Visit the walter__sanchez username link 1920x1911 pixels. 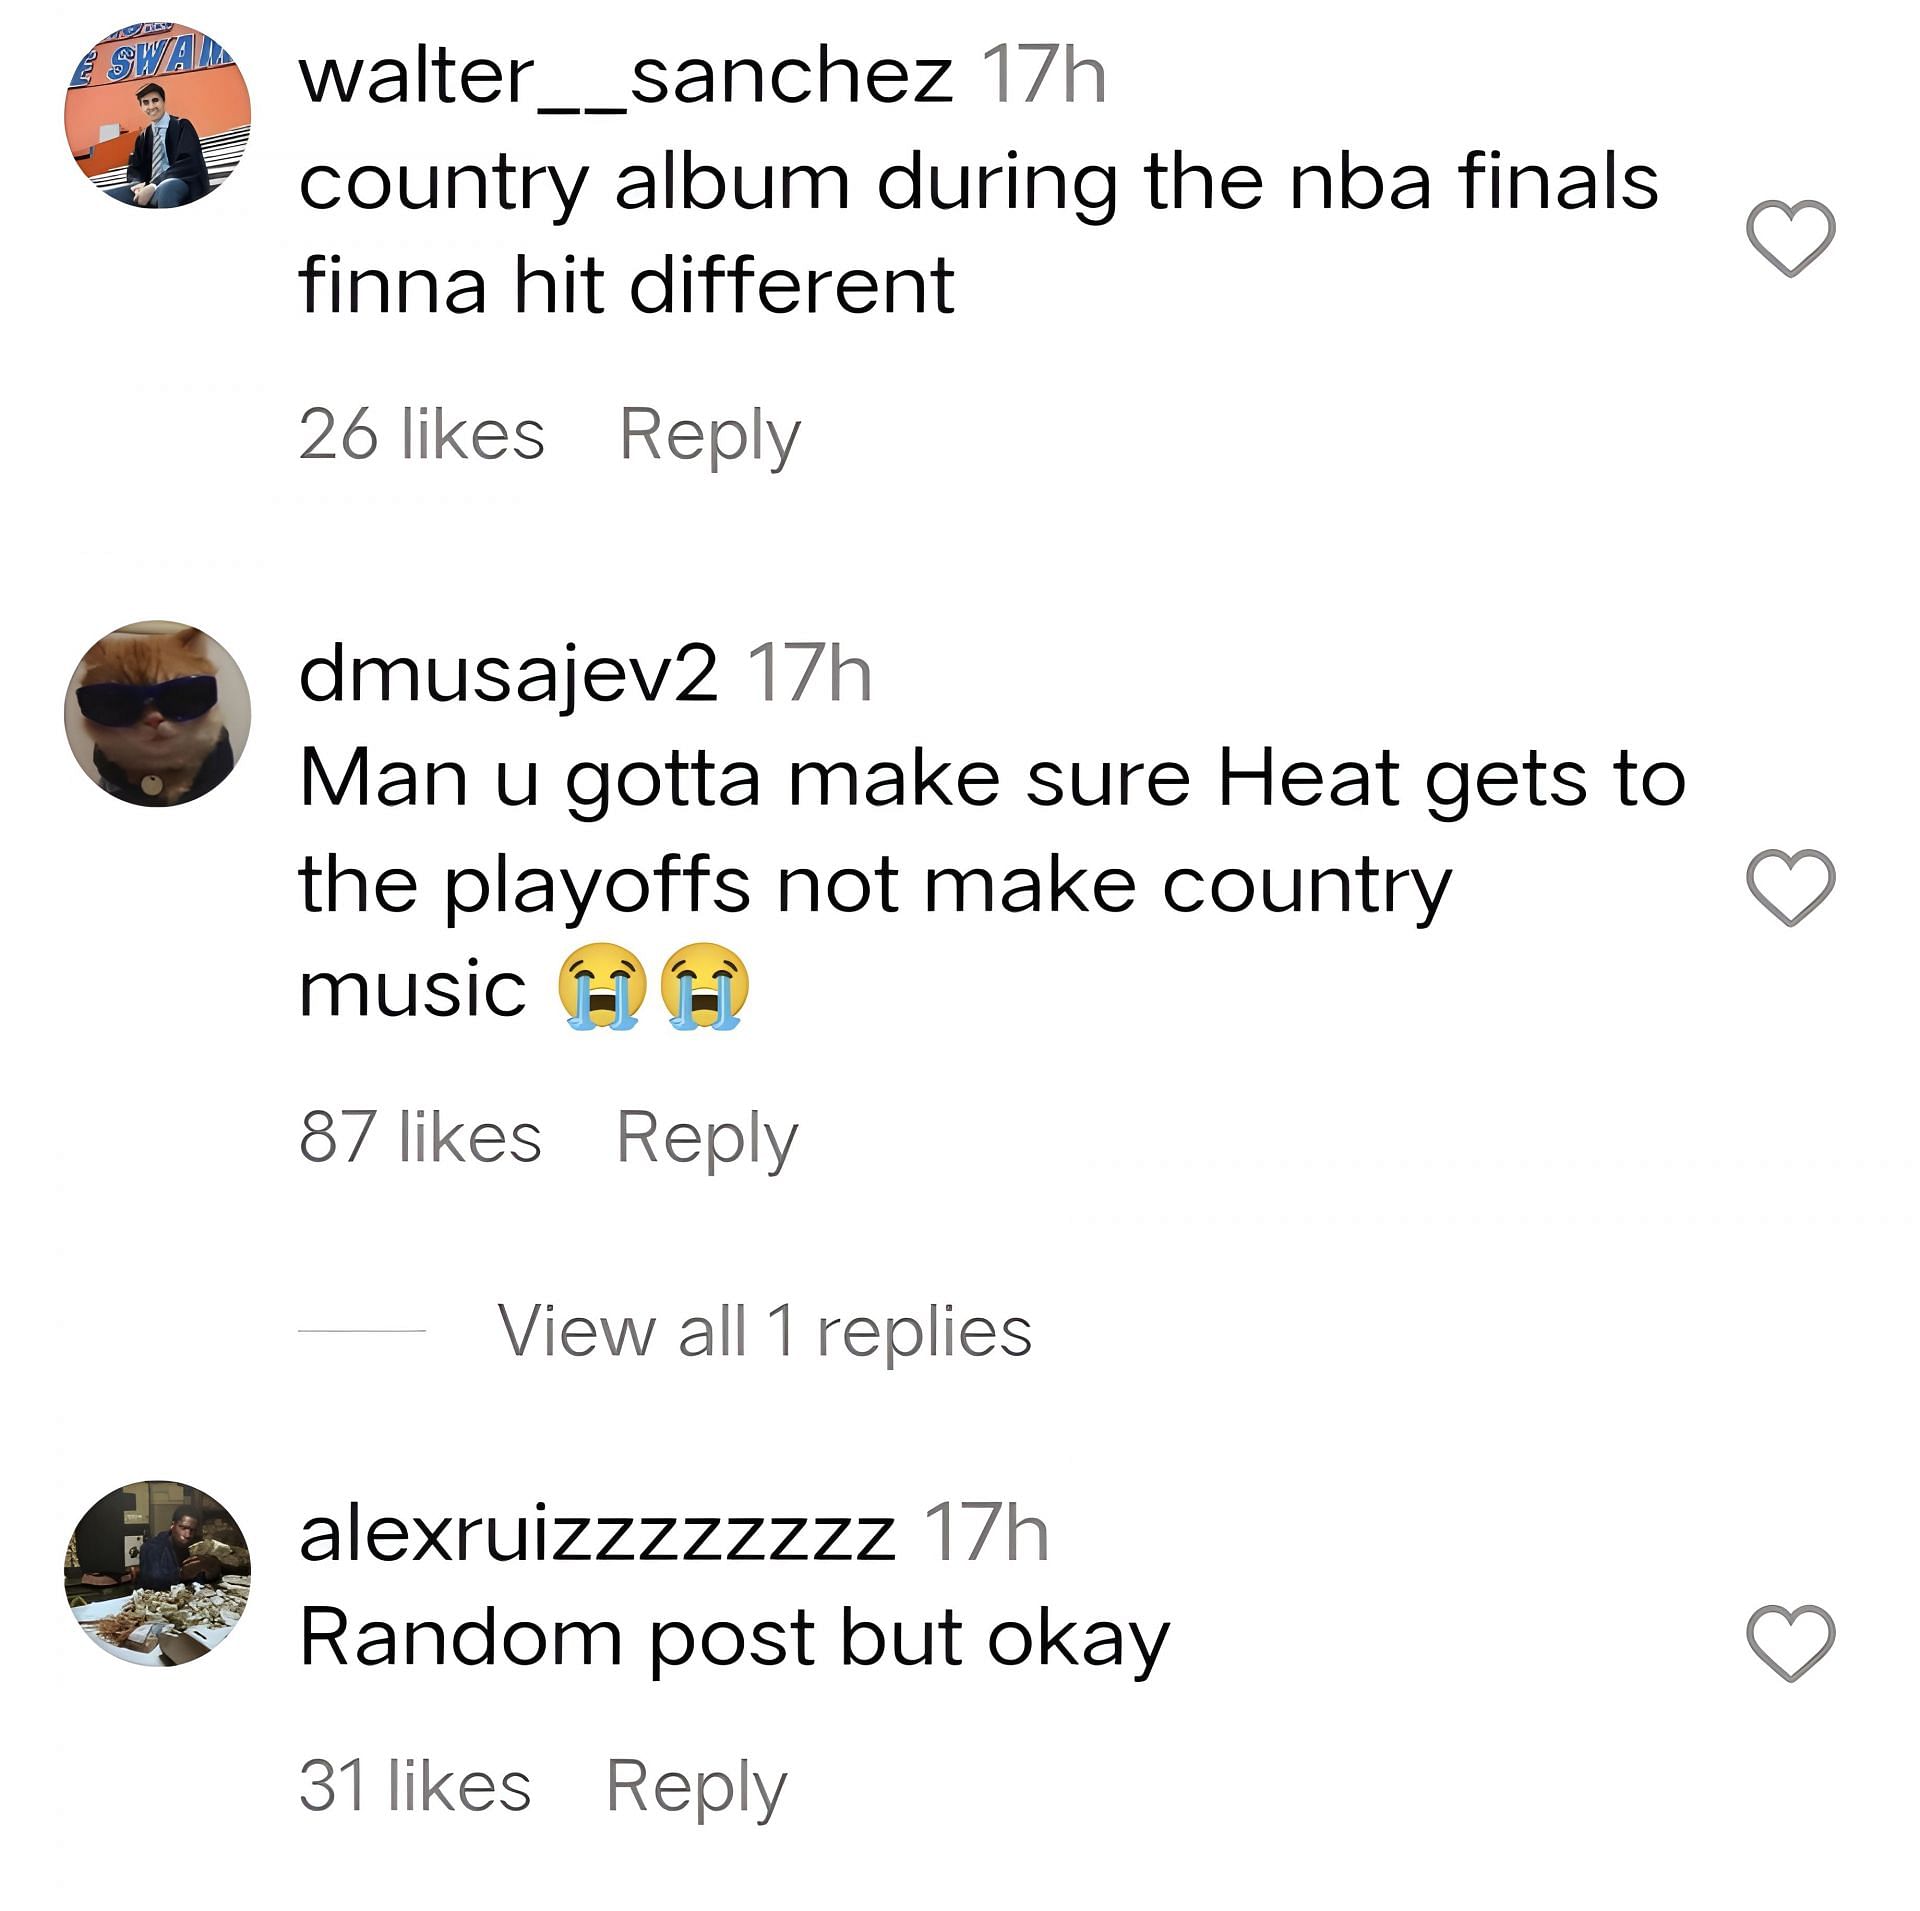626,75
